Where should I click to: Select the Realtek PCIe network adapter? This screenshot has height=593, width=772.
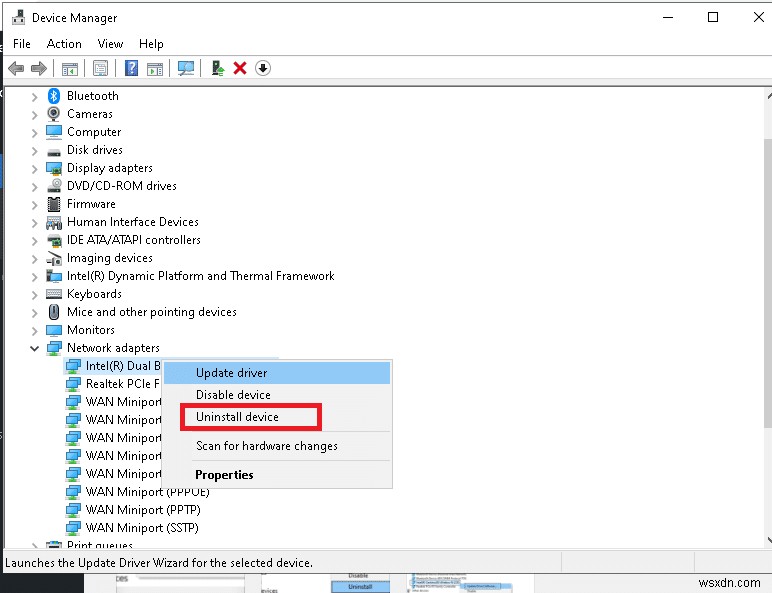(123, 384)
